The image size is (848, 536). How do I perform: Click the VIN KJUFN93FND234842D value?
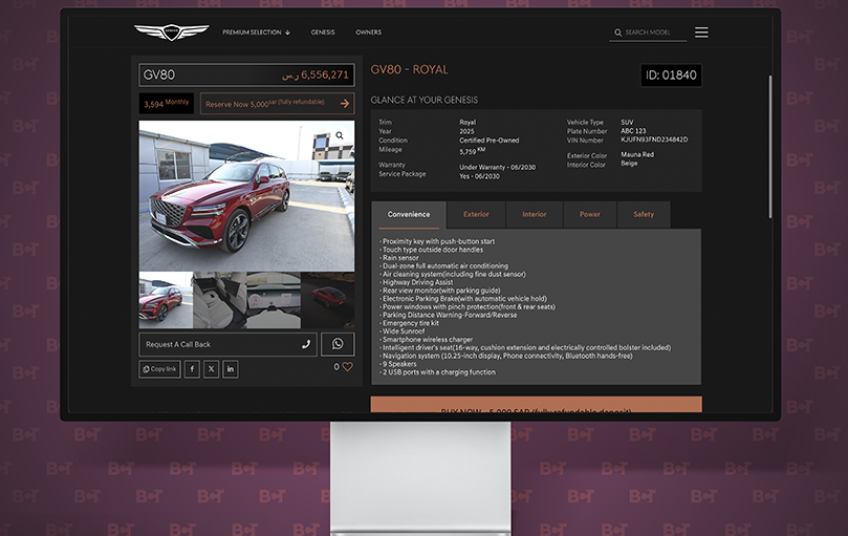point(654,140)
